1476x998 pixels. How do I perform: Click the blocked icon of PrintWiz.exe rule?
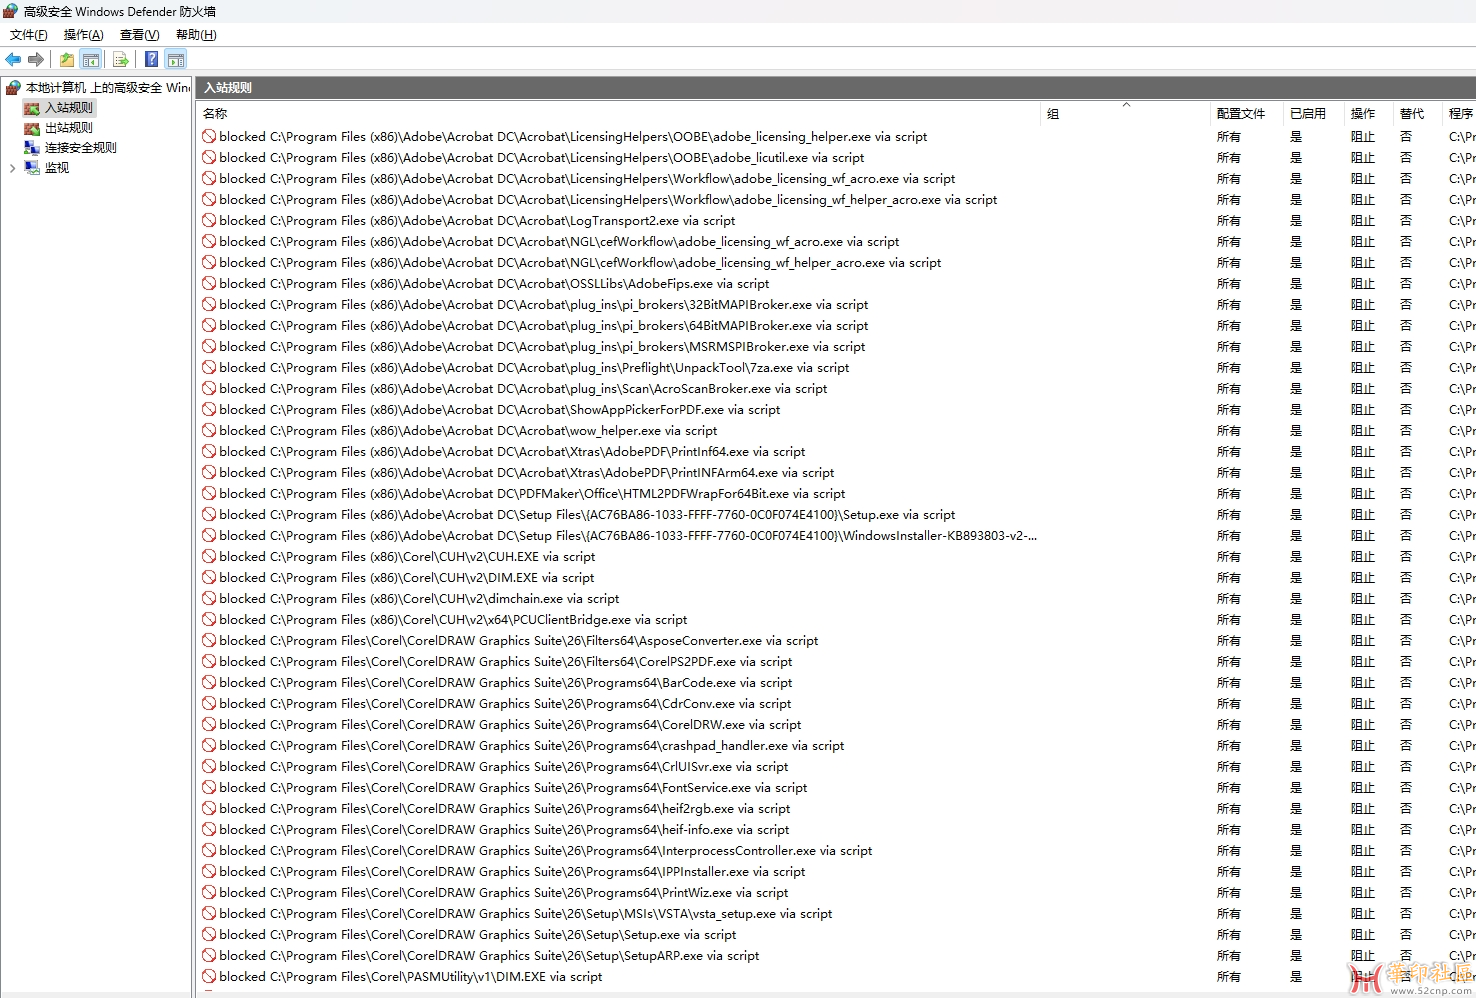coord(209,892)
